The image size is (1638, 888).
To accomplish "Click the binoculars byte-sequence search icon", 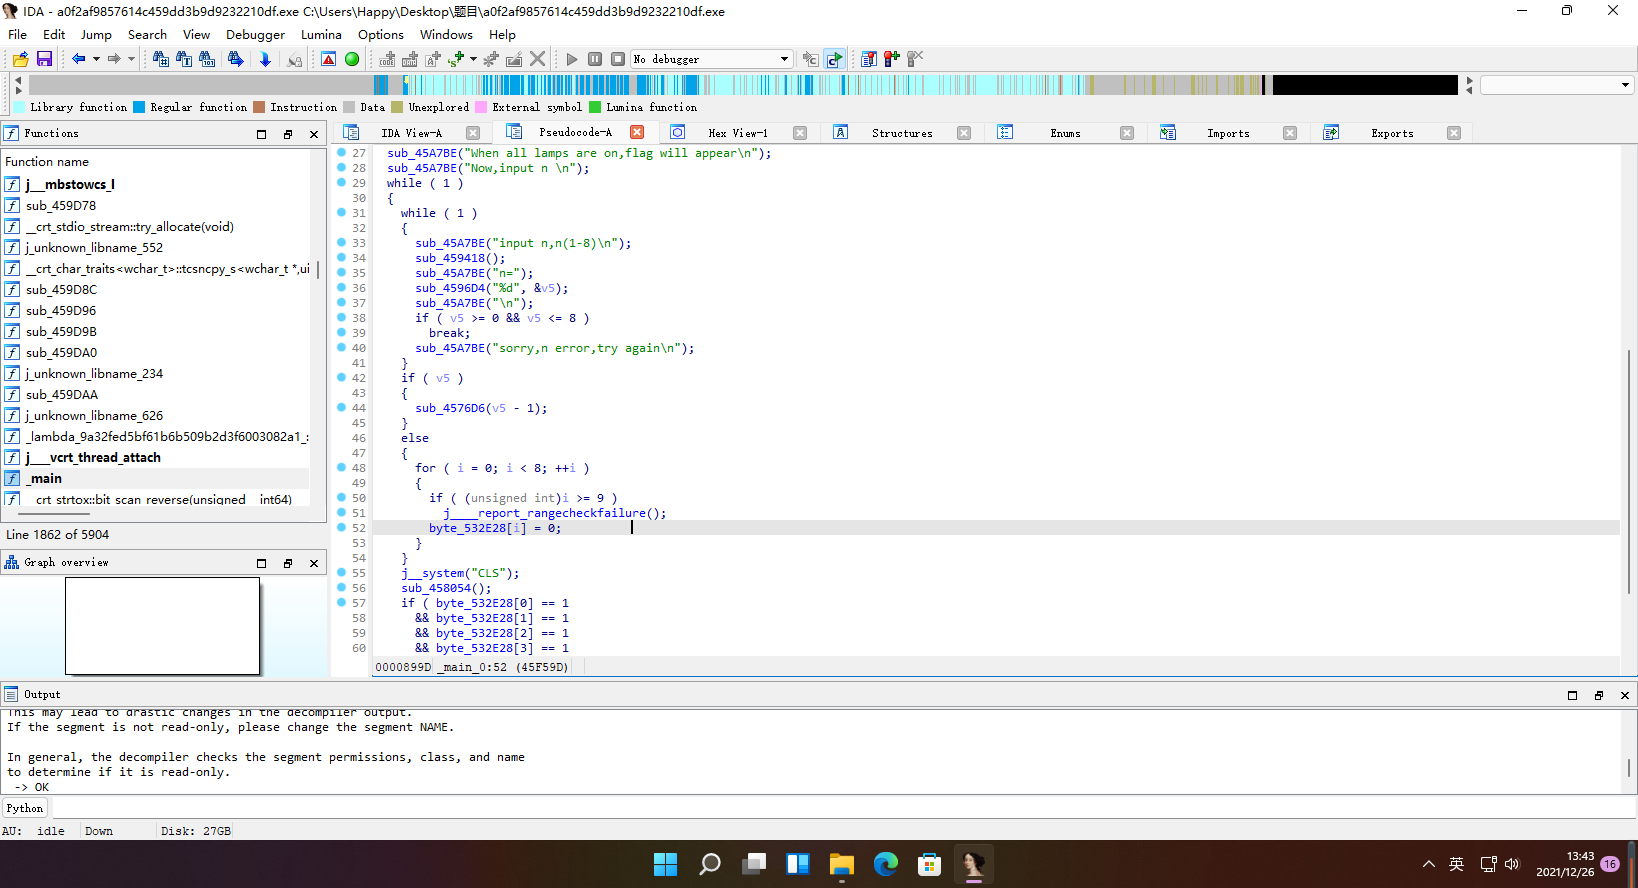I will coord(207,59).
